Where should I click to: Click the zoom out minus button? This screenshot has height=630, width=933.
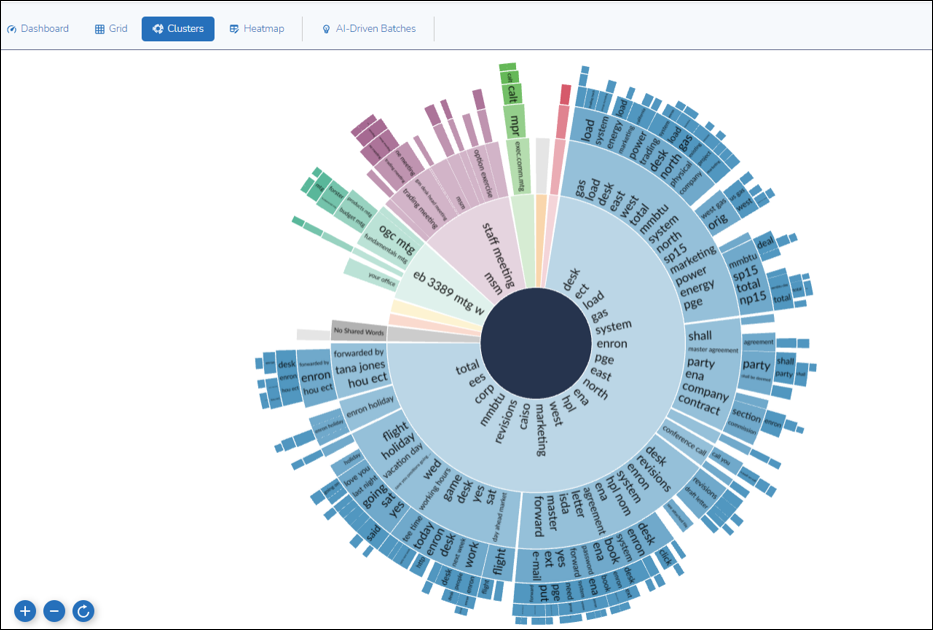(x=54, y=610)
